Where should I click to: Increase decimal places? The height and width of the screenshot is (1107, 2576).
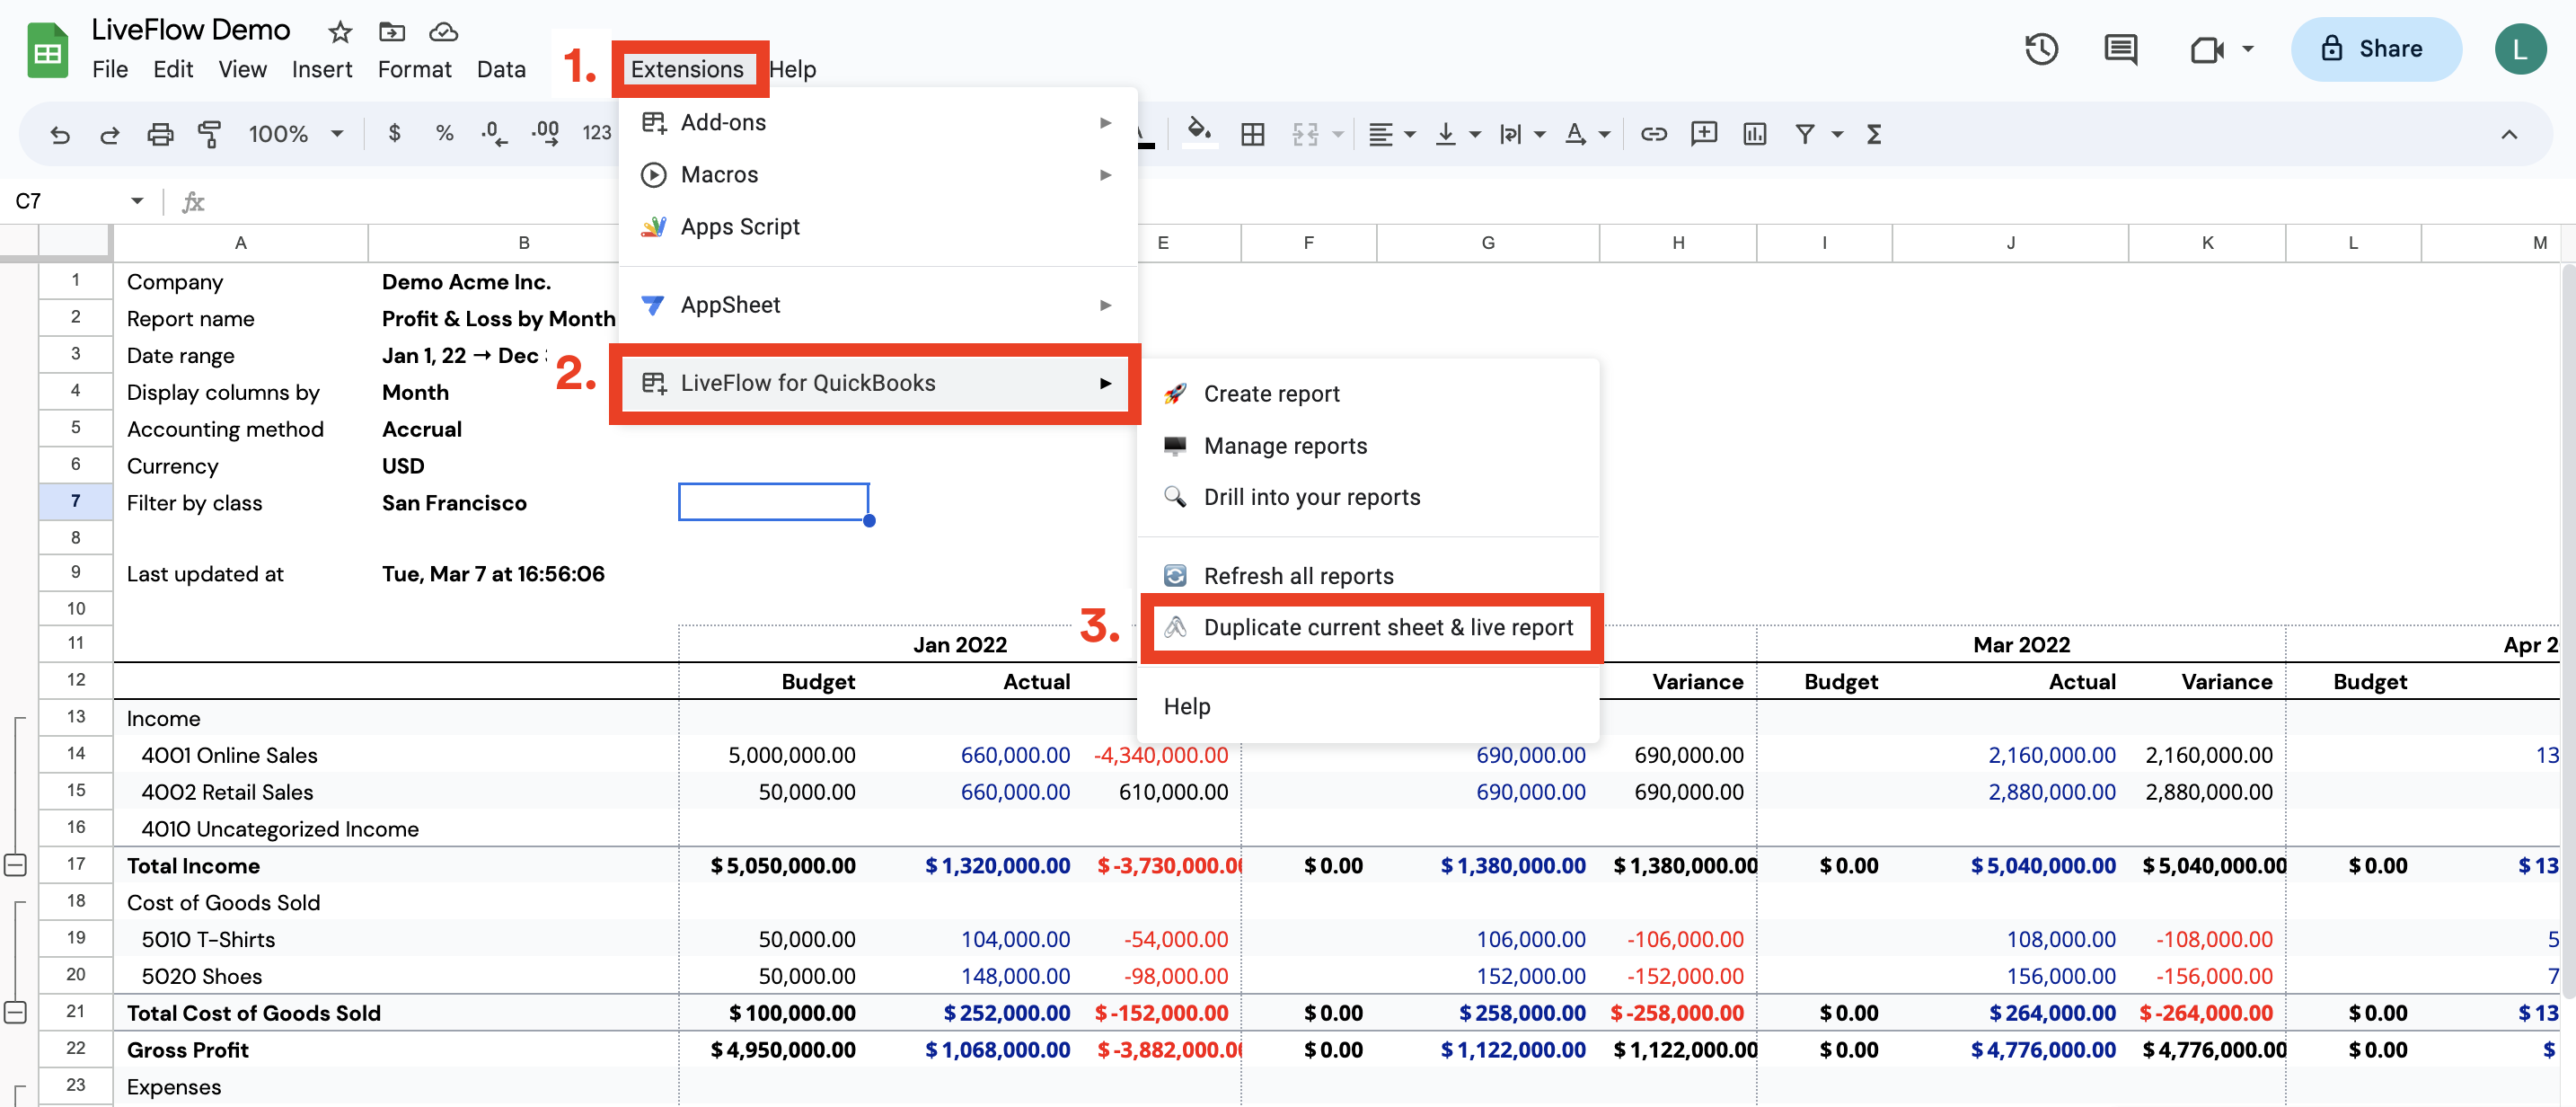545,134
